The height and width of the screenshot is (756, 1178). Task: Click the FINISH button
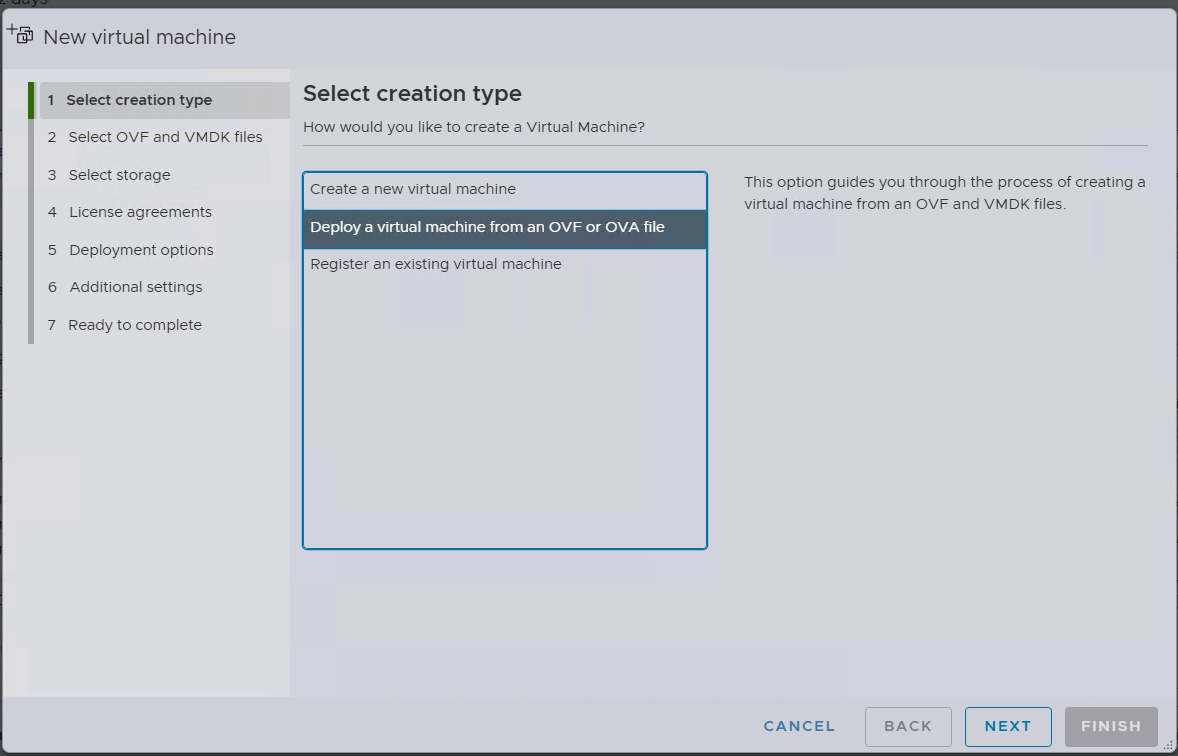click(x=1111, y=727)
